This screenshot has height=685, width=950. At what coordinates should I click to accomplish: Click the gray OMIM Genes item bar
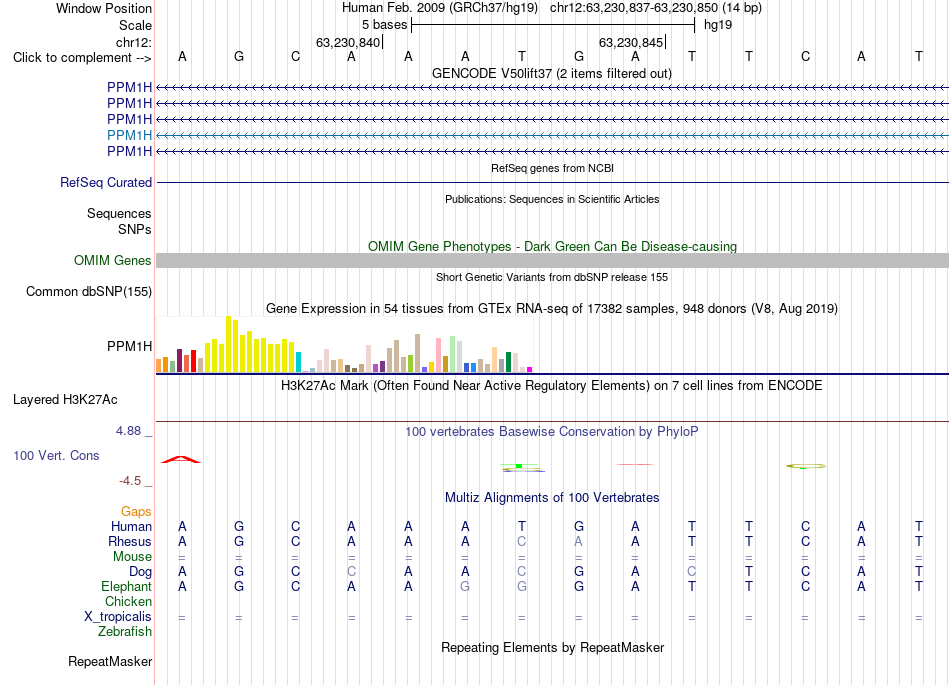coord(552,260)
